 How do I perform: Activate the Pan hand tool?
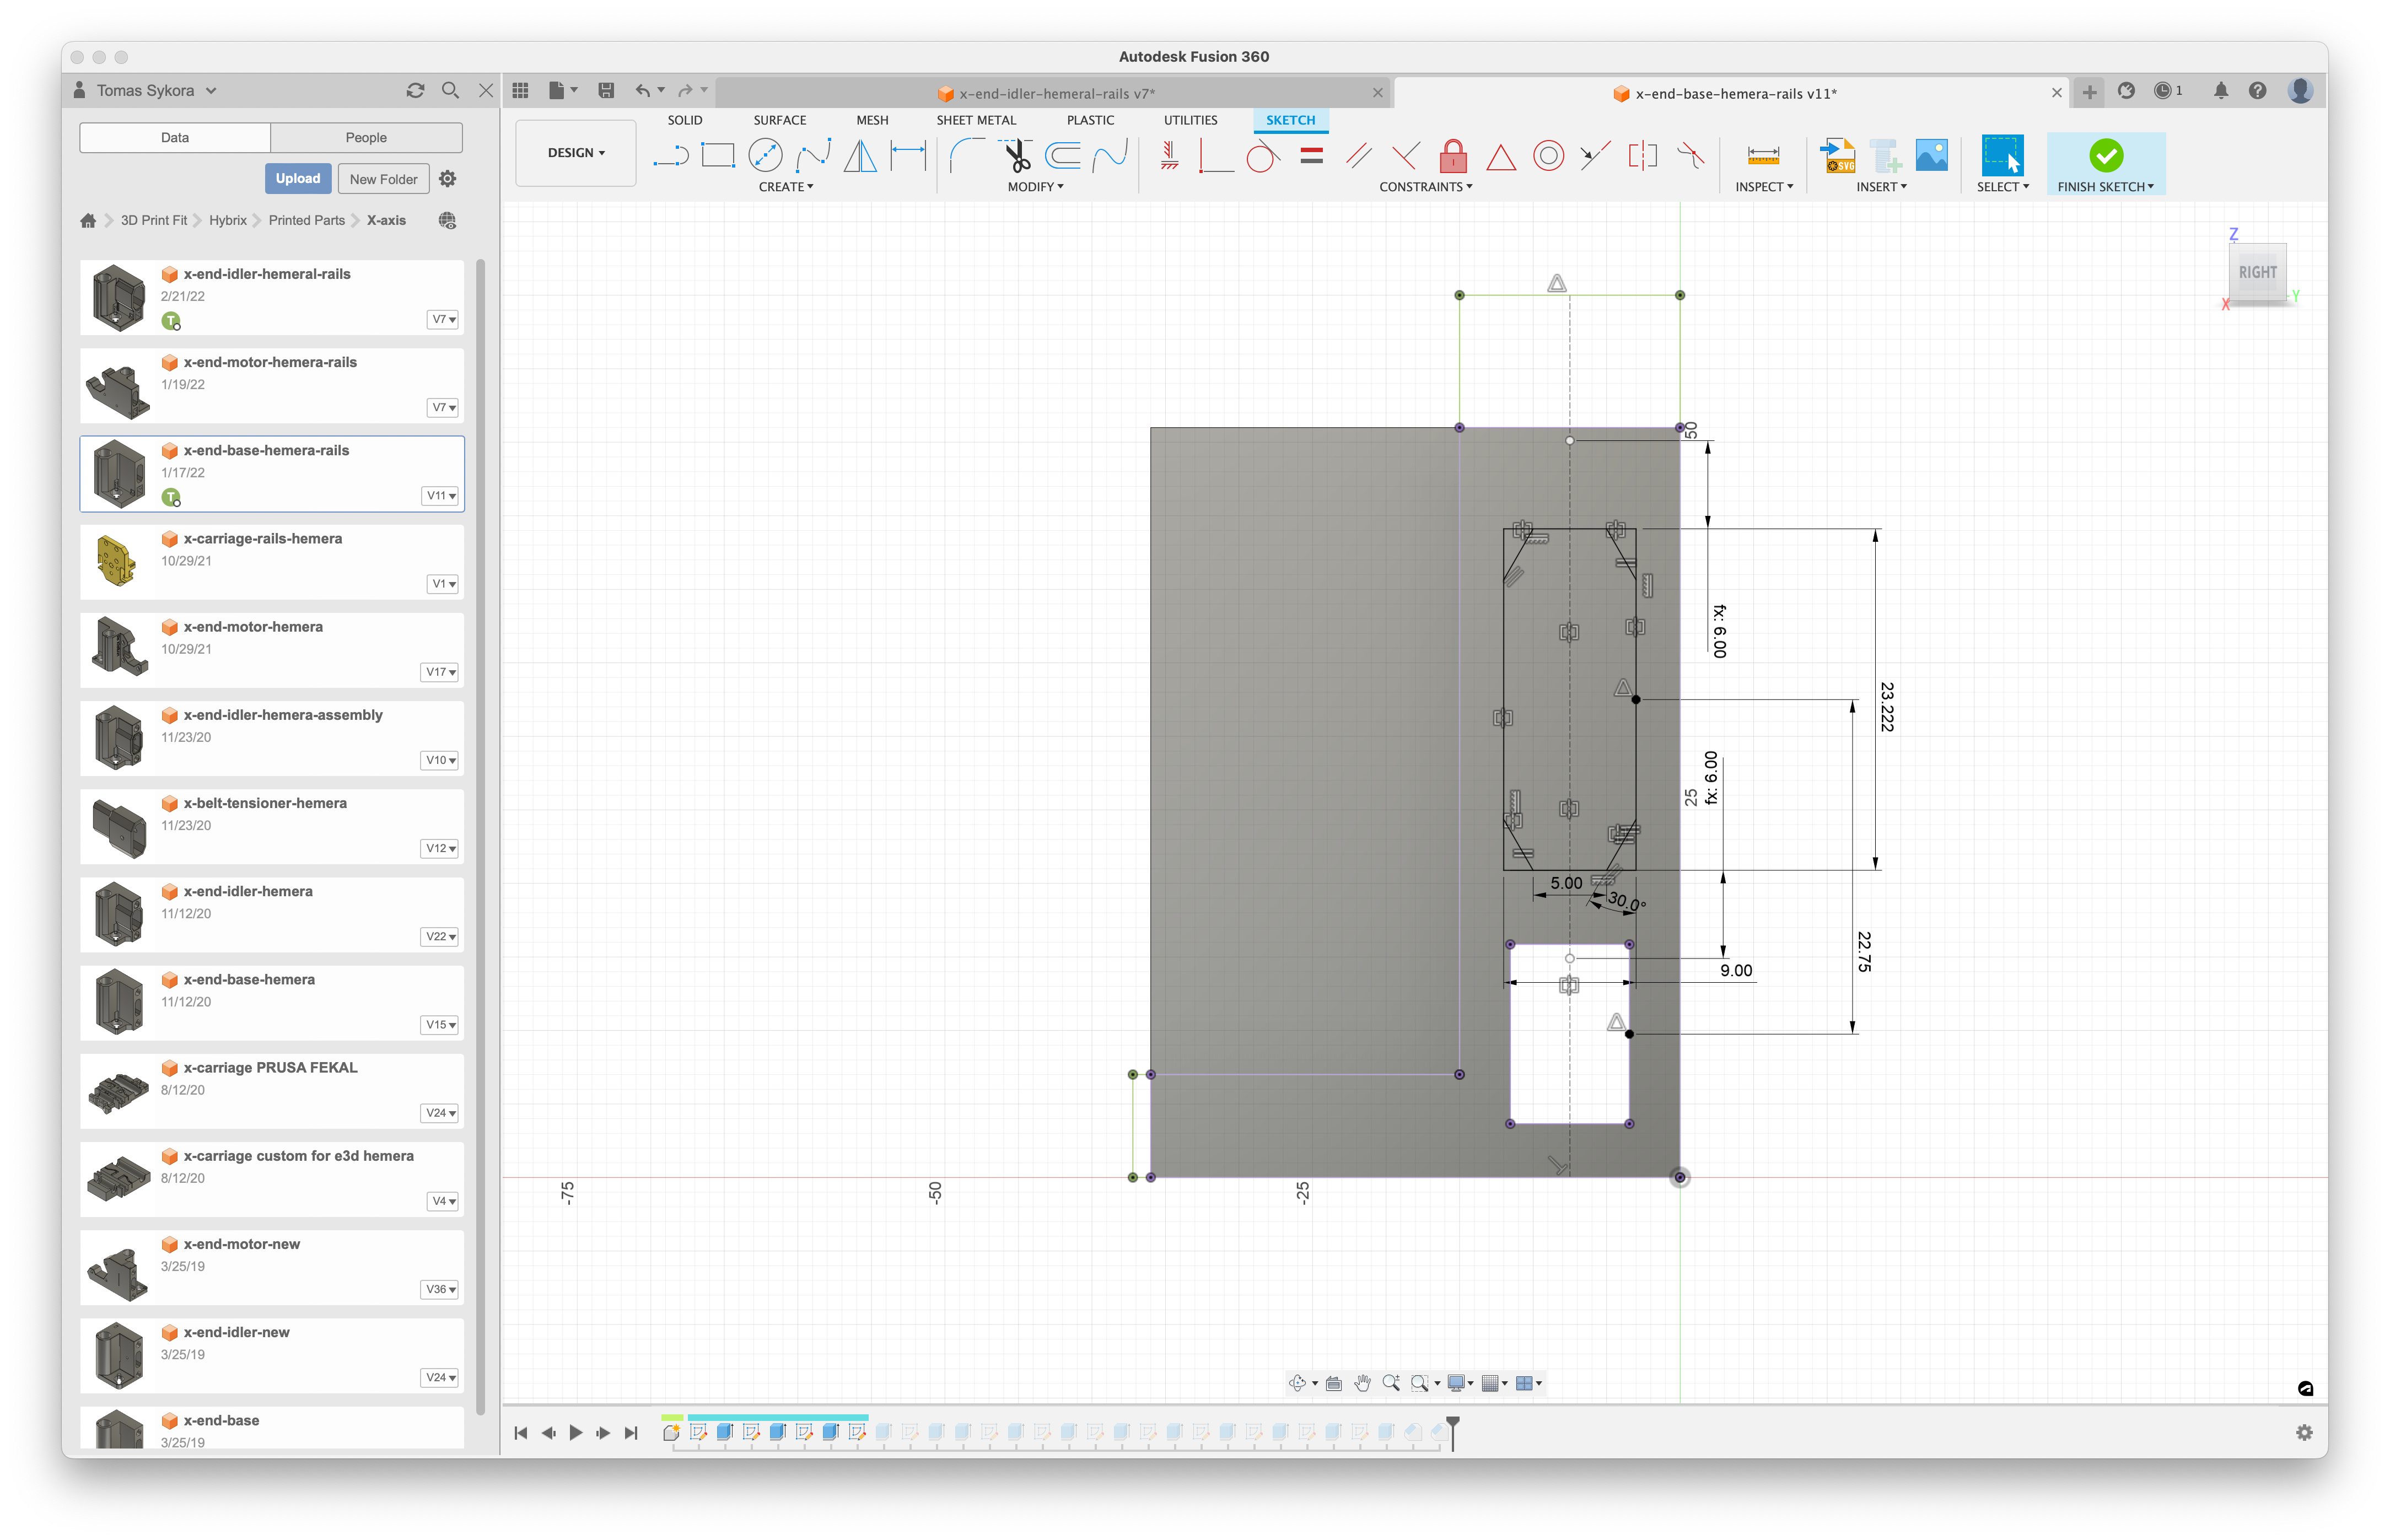(x=1362, y=1383)
